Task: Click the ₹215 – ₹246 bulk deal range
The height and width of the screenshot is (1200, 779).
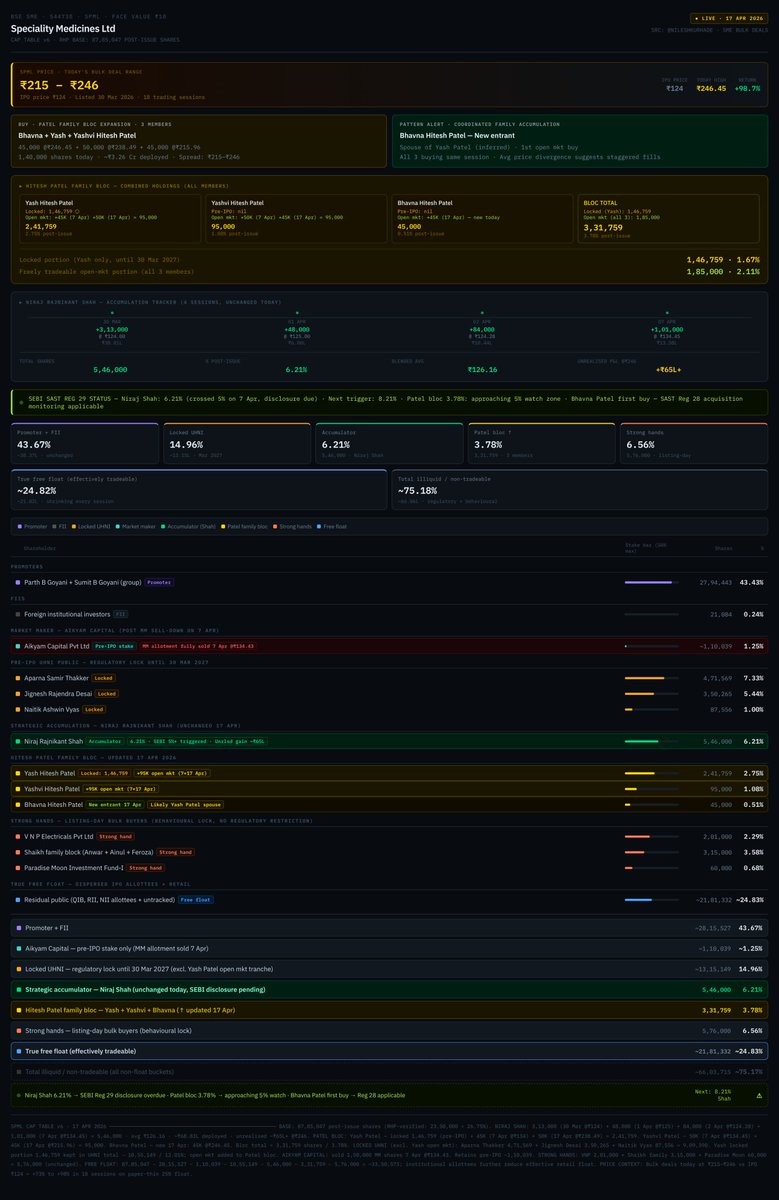Action: click(59, 86)
